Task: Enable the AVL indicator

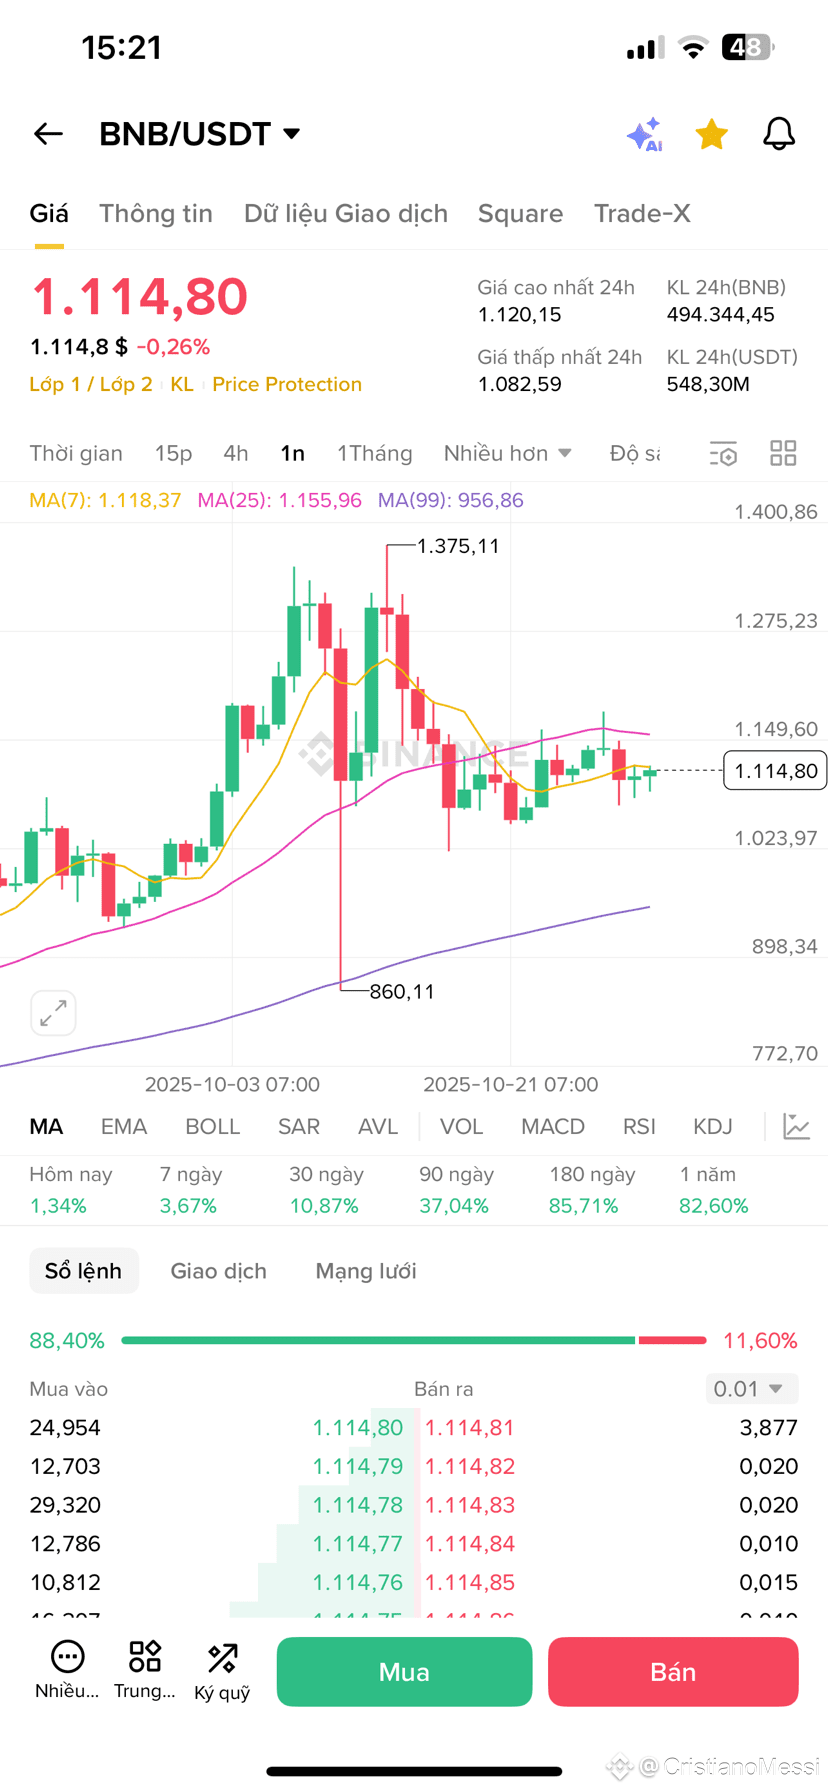Action: [x=378, y=1127]
